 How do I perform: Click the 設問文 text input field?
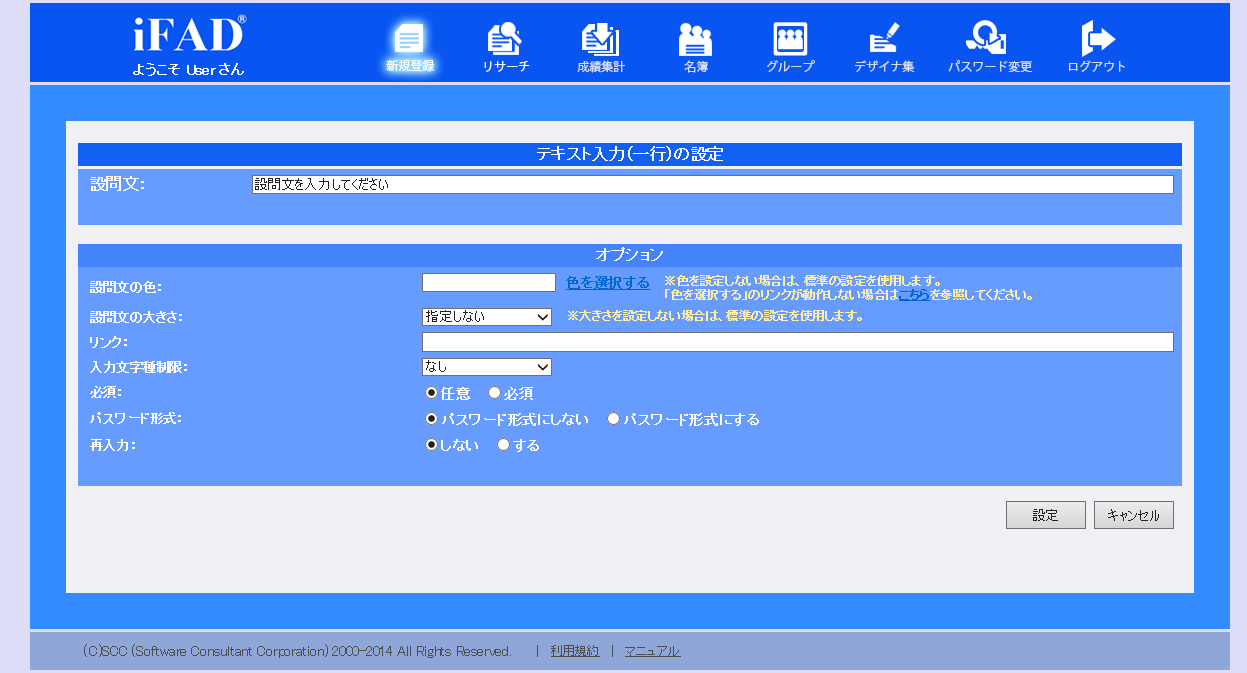[713, 184]
